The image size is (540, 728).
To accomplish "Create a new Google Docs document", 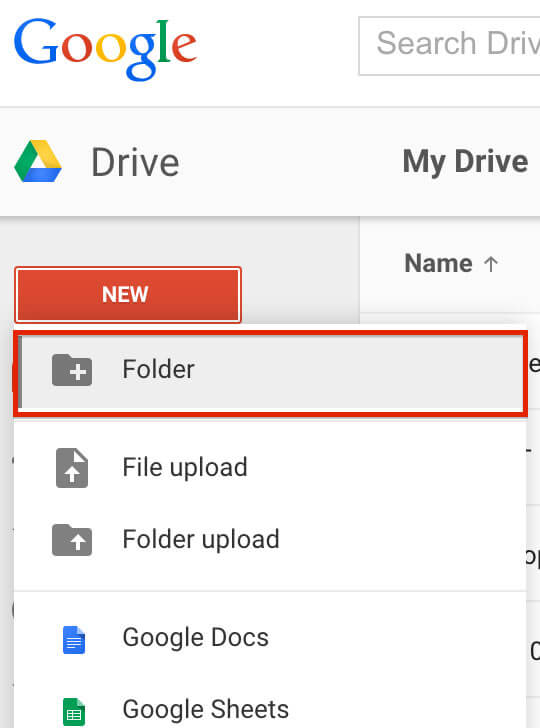I will point(270,637).
